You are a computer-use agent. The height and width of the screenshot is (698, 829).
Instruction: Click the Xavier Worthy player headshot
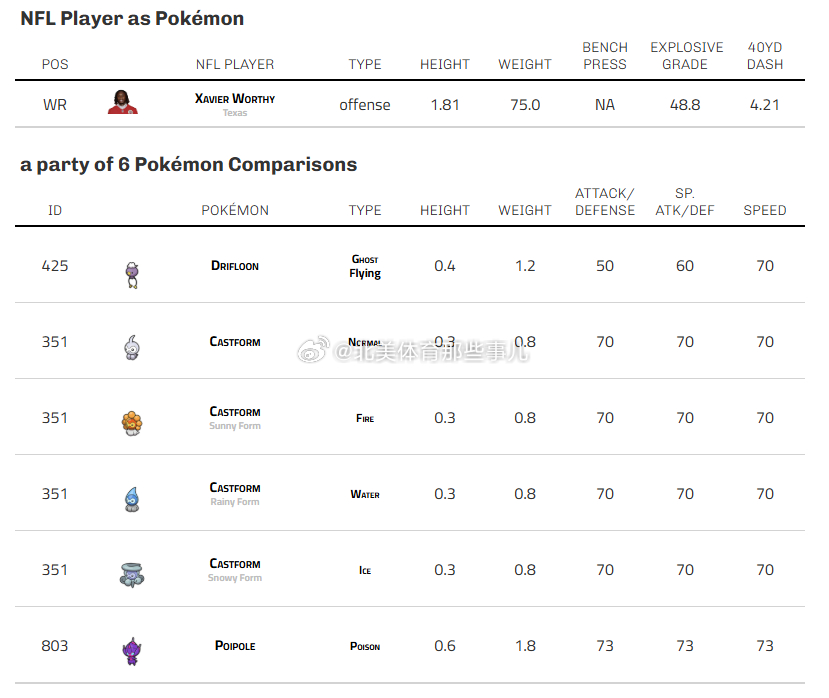point(122,103)
